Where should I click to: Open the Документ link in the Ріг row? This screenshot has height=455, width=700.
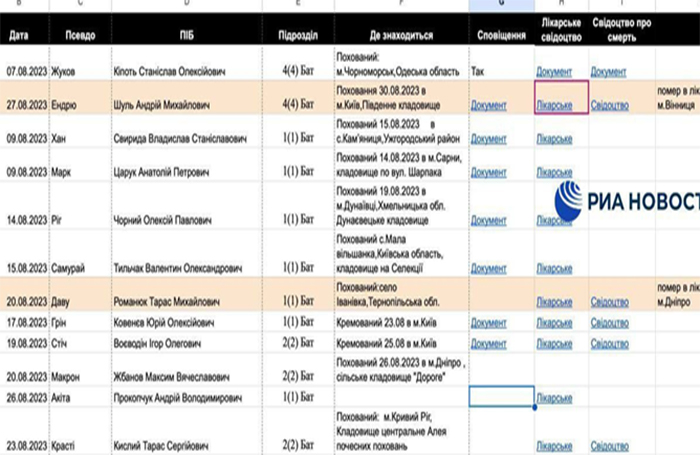point(488,220)
